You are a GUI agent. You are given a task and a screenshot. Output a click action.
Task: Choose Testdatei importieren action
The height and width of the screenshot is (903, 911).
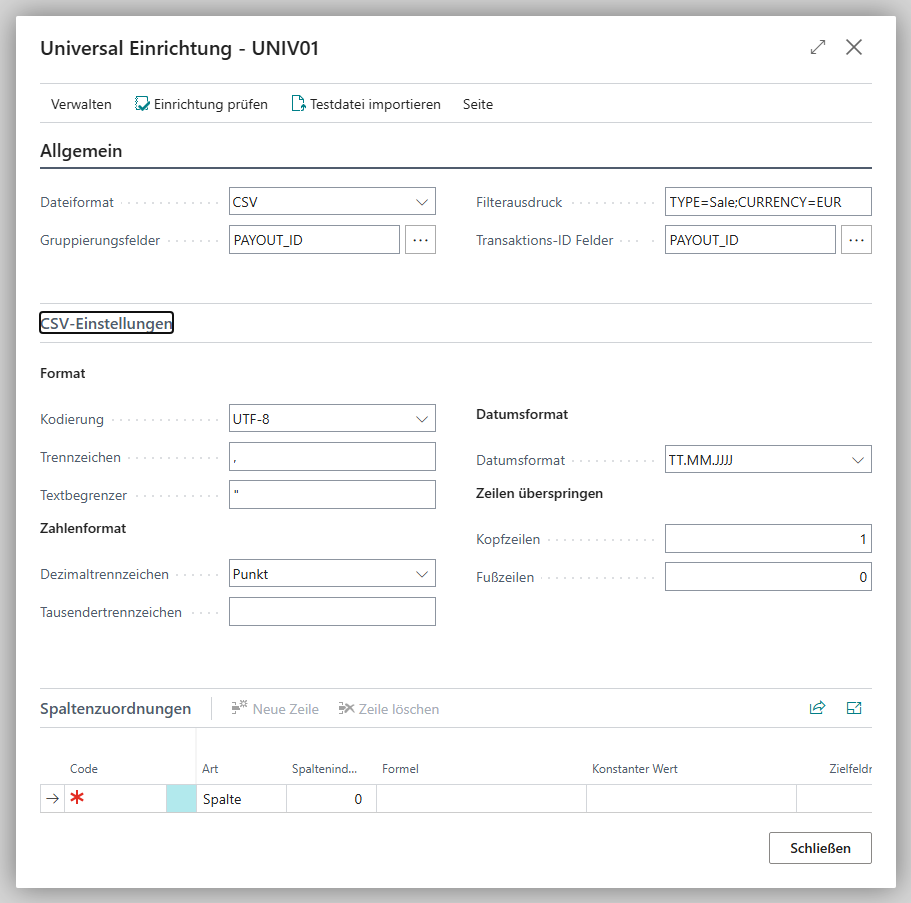click(366, 104)
